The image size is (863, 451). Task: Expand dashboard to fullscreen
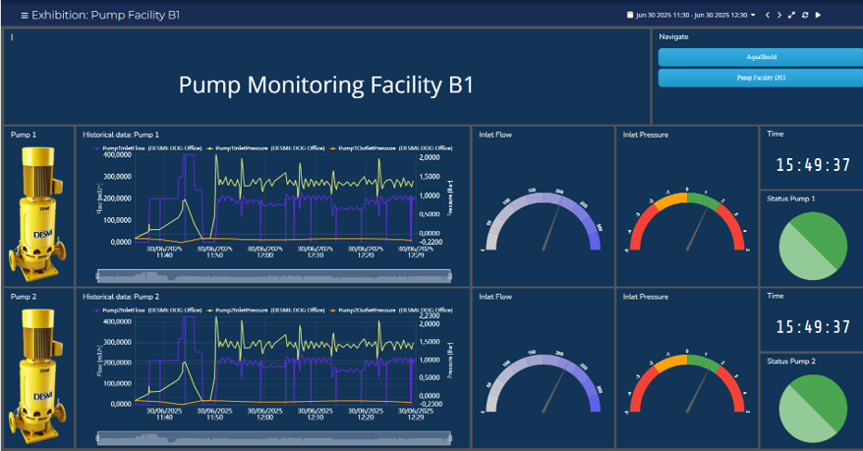[x=792, y=15]
